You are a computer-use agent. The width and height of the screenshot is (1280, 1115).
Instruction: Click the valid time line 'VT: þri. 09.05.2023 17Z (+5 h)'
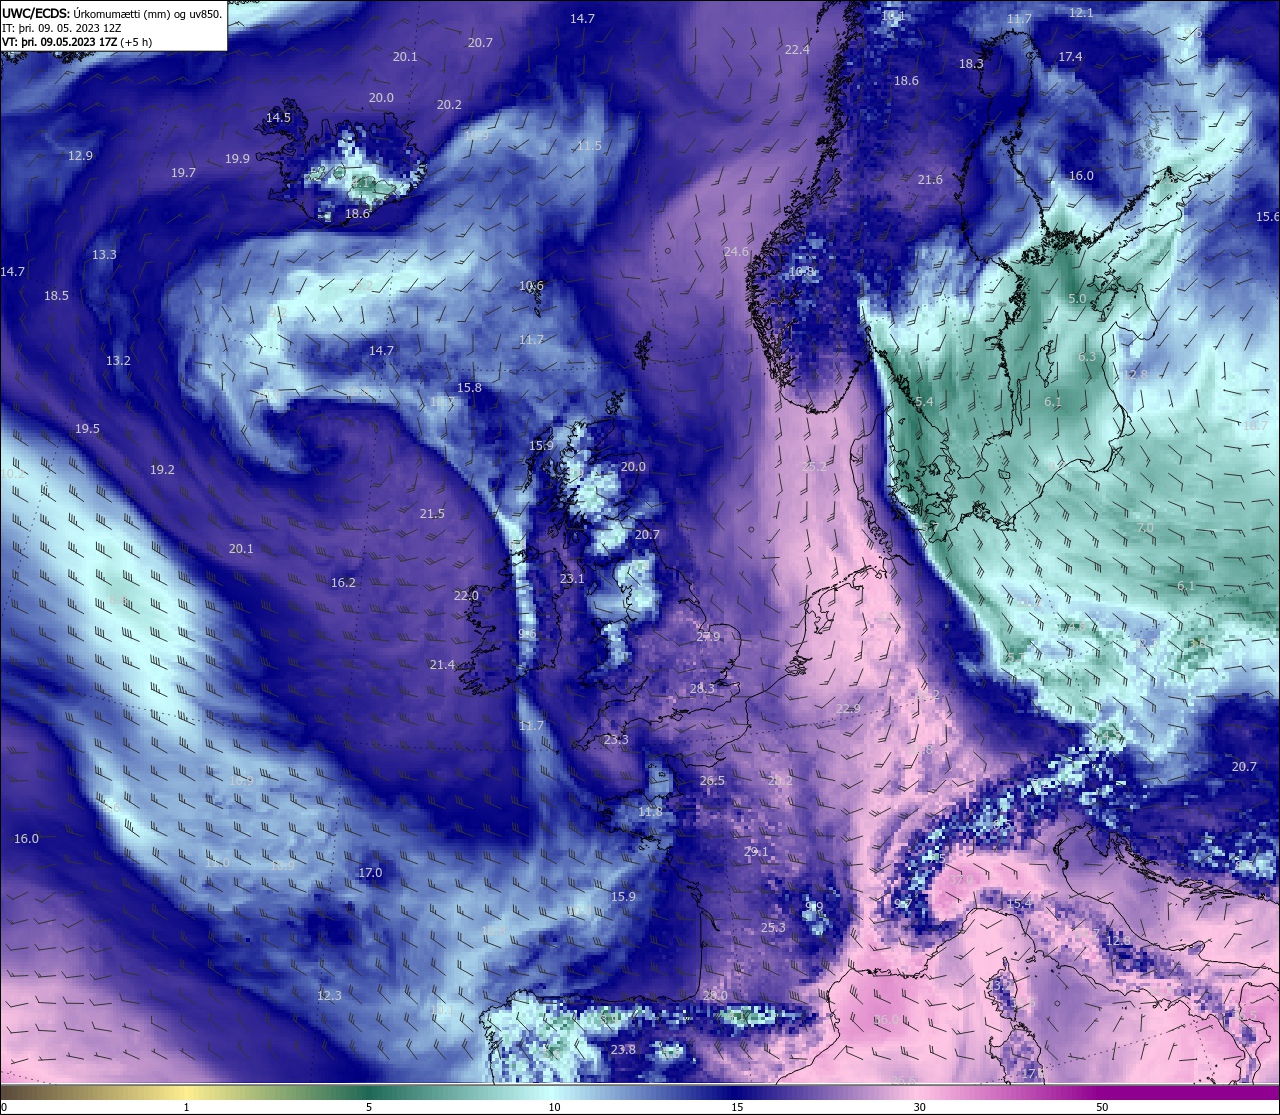point(77,42)
